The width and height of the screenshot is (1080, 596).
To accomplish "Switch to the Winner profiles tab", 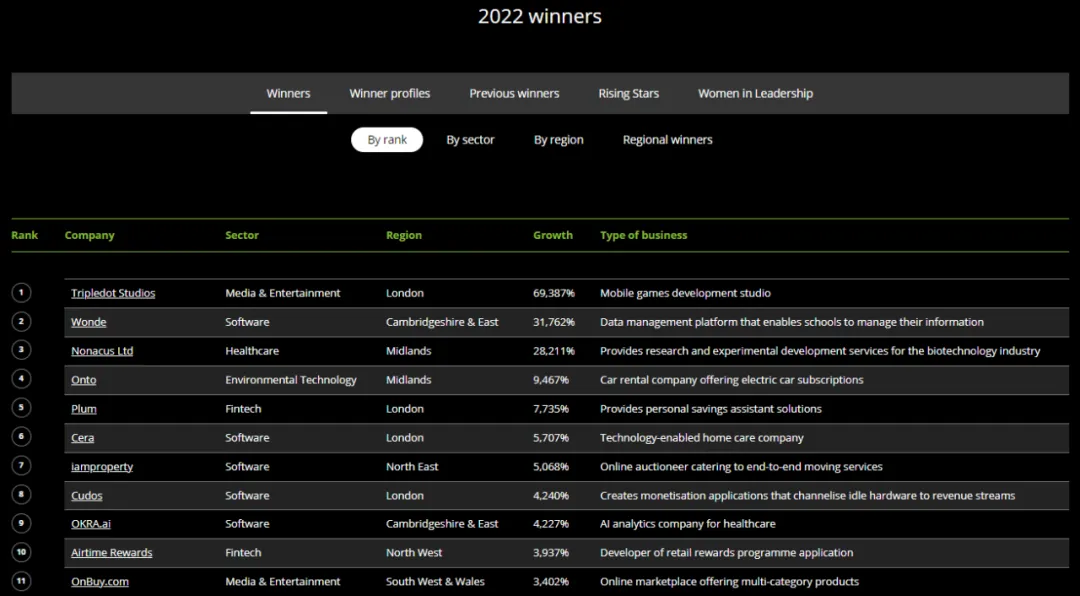I will [x=389, y=93].
